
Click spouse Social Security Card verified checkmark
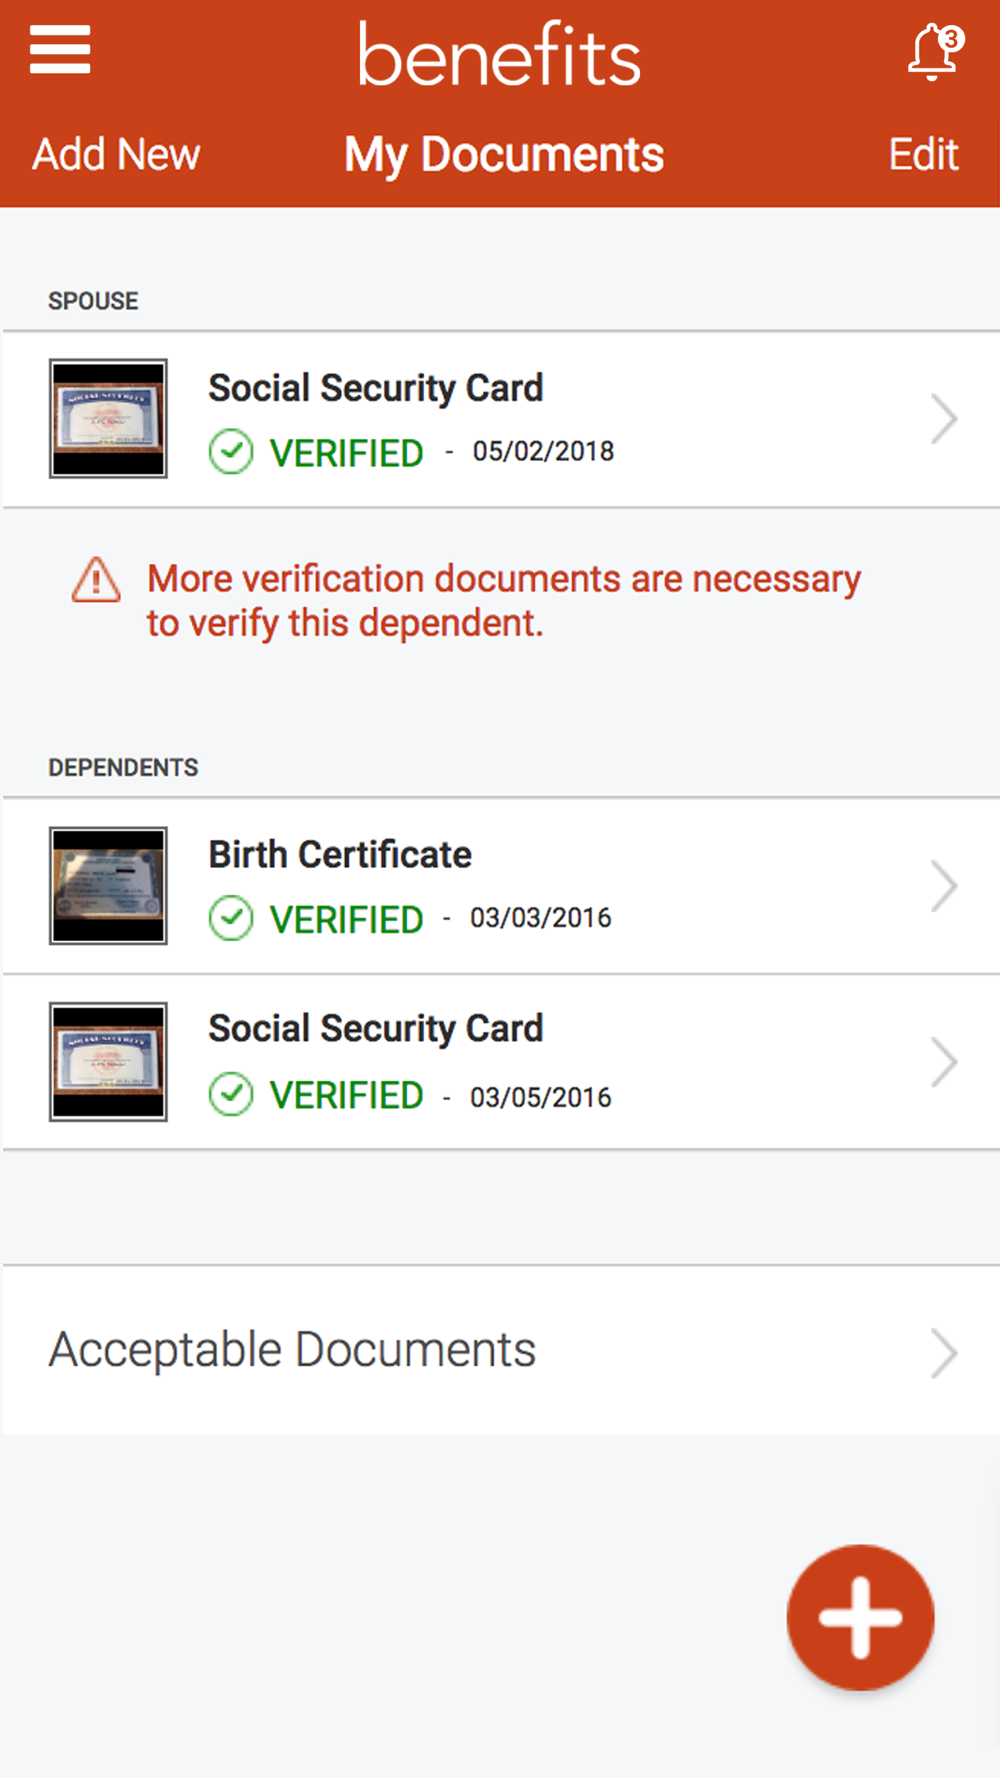[231, 452]
